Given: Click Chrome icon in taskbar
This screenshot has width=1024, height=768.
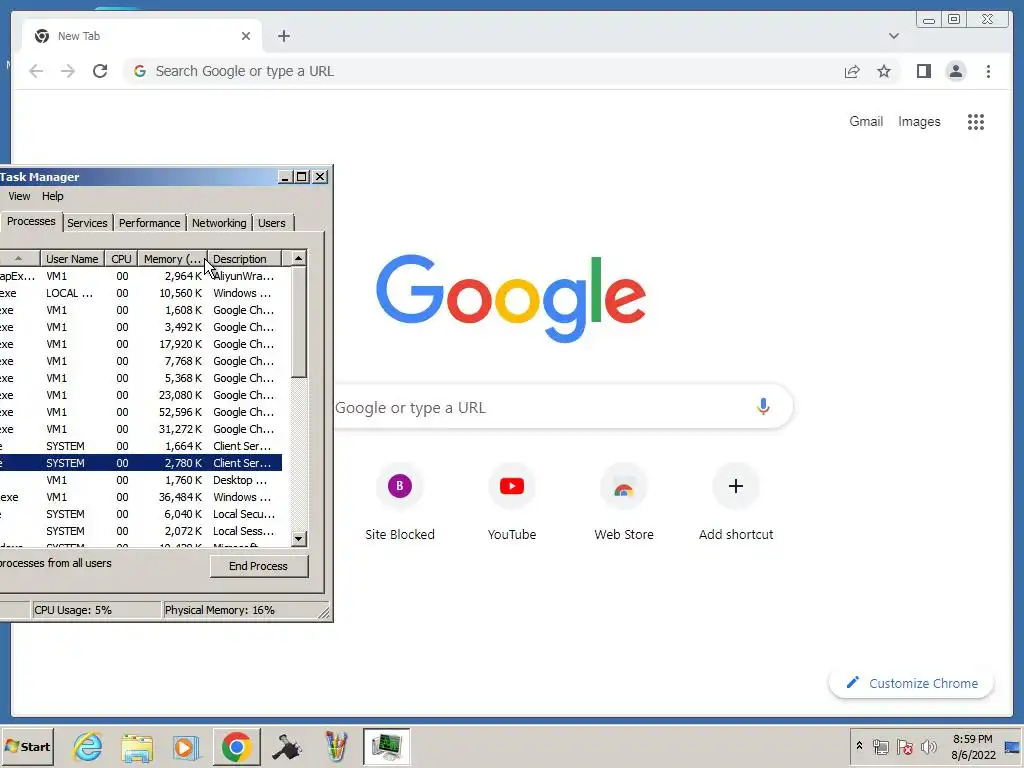Looking at the screenshot, I should pos(236,746).
